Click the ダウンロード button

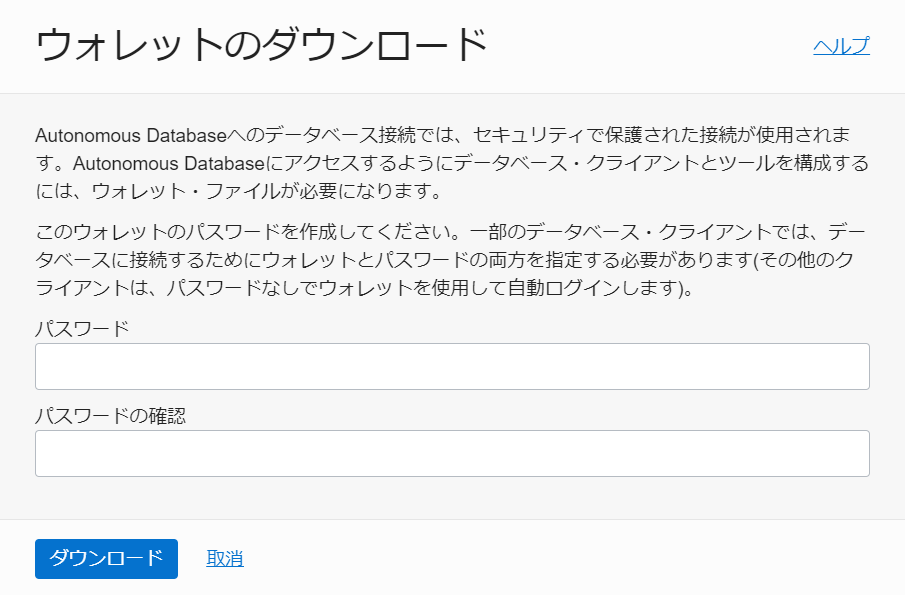(106, 559)
